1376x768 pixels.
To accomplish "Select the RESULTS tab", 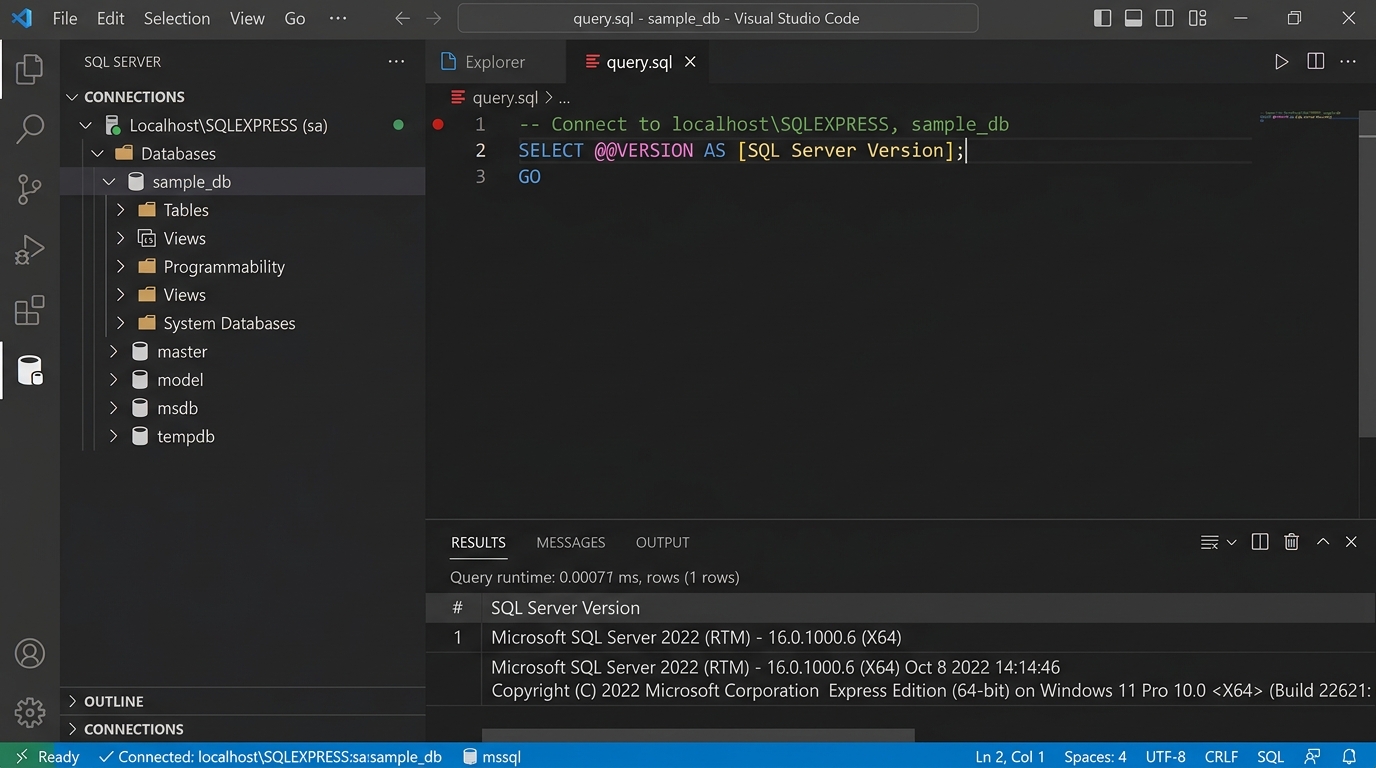I will point(478,542).
